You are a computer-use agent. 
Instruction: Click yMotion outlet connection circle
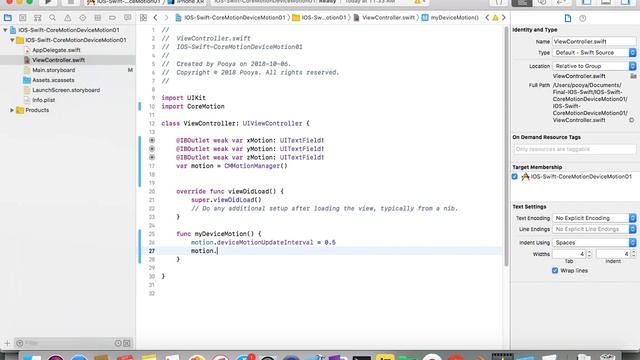click(152, 149)
